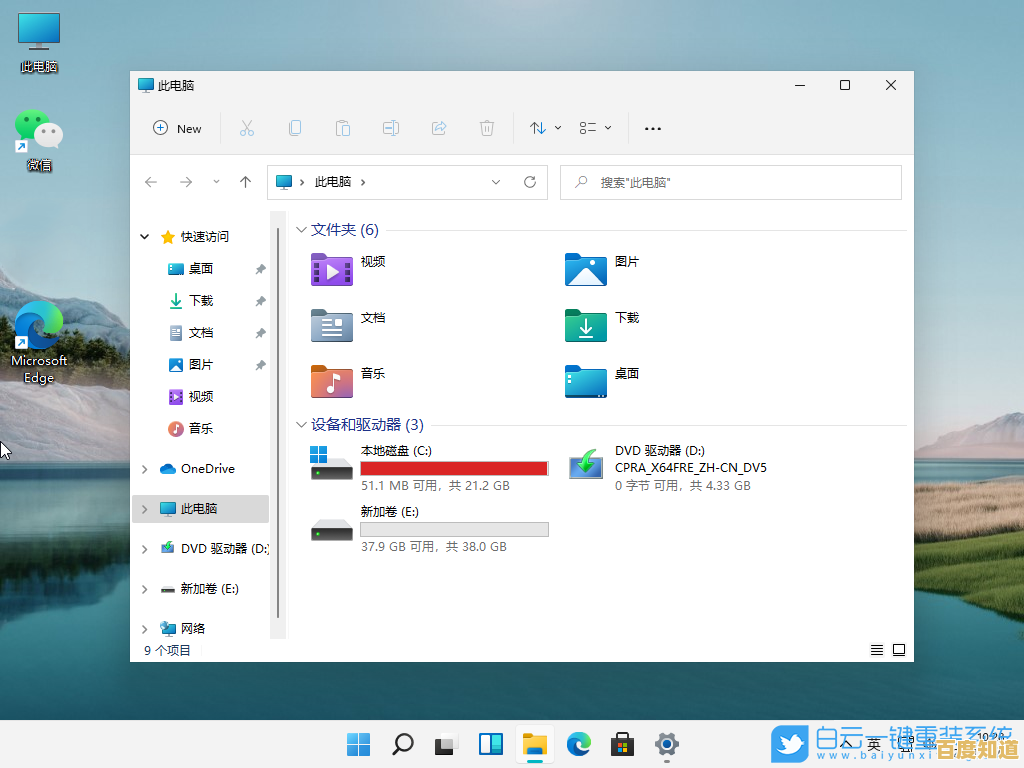1024x768 pixels.
Task: Unpin 下载 from Quick access
Action: pos(260,300)
